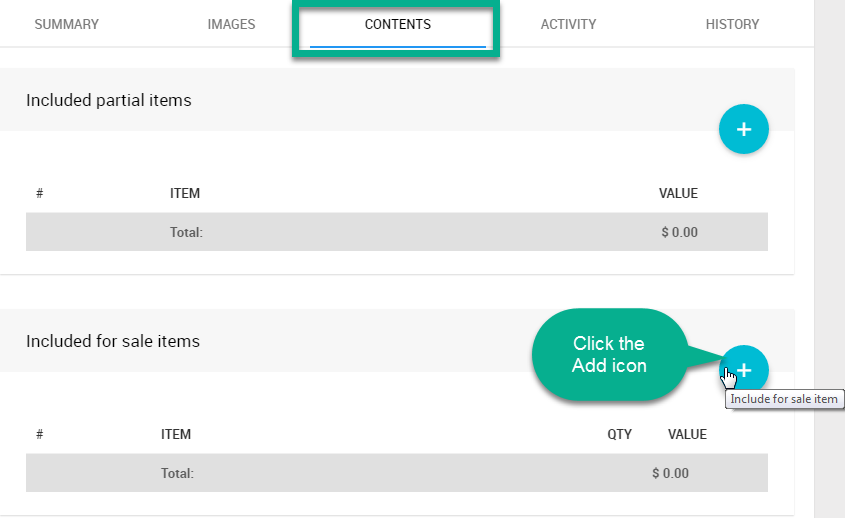View the History tab
The image size is (845, 518).
pos(732,24)
